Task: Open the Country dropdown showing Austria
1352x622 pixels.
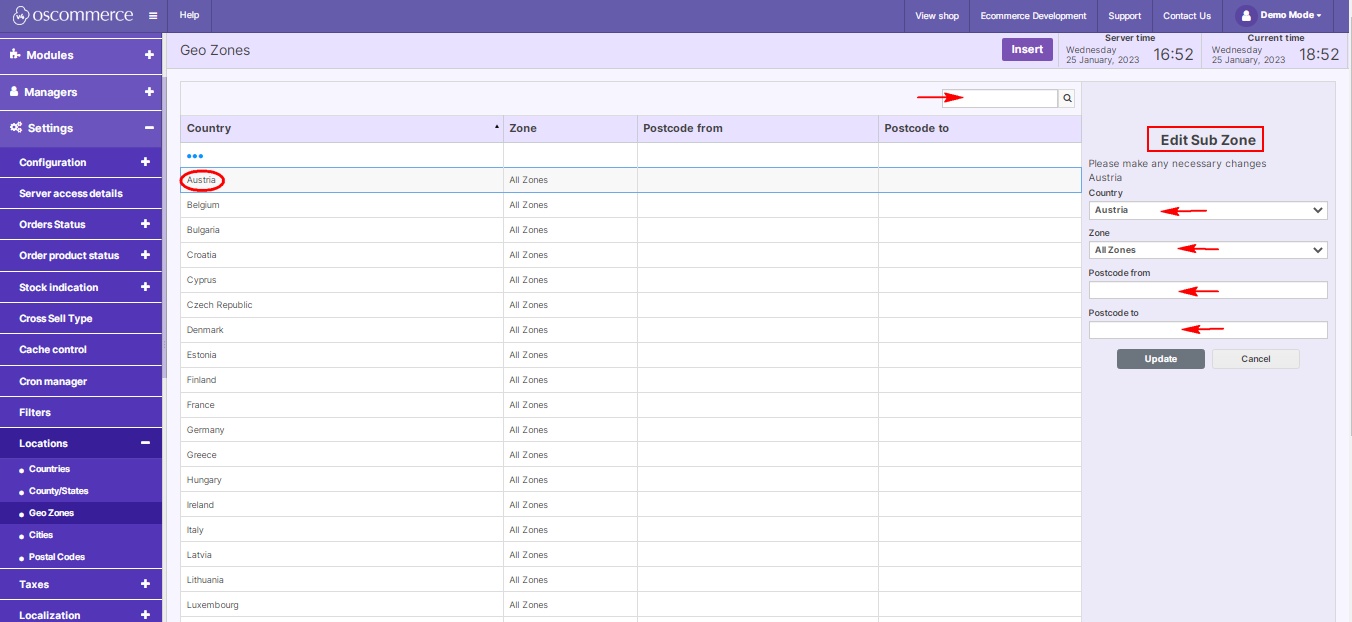Action: pyautogui.click(x=1207, y=210)
